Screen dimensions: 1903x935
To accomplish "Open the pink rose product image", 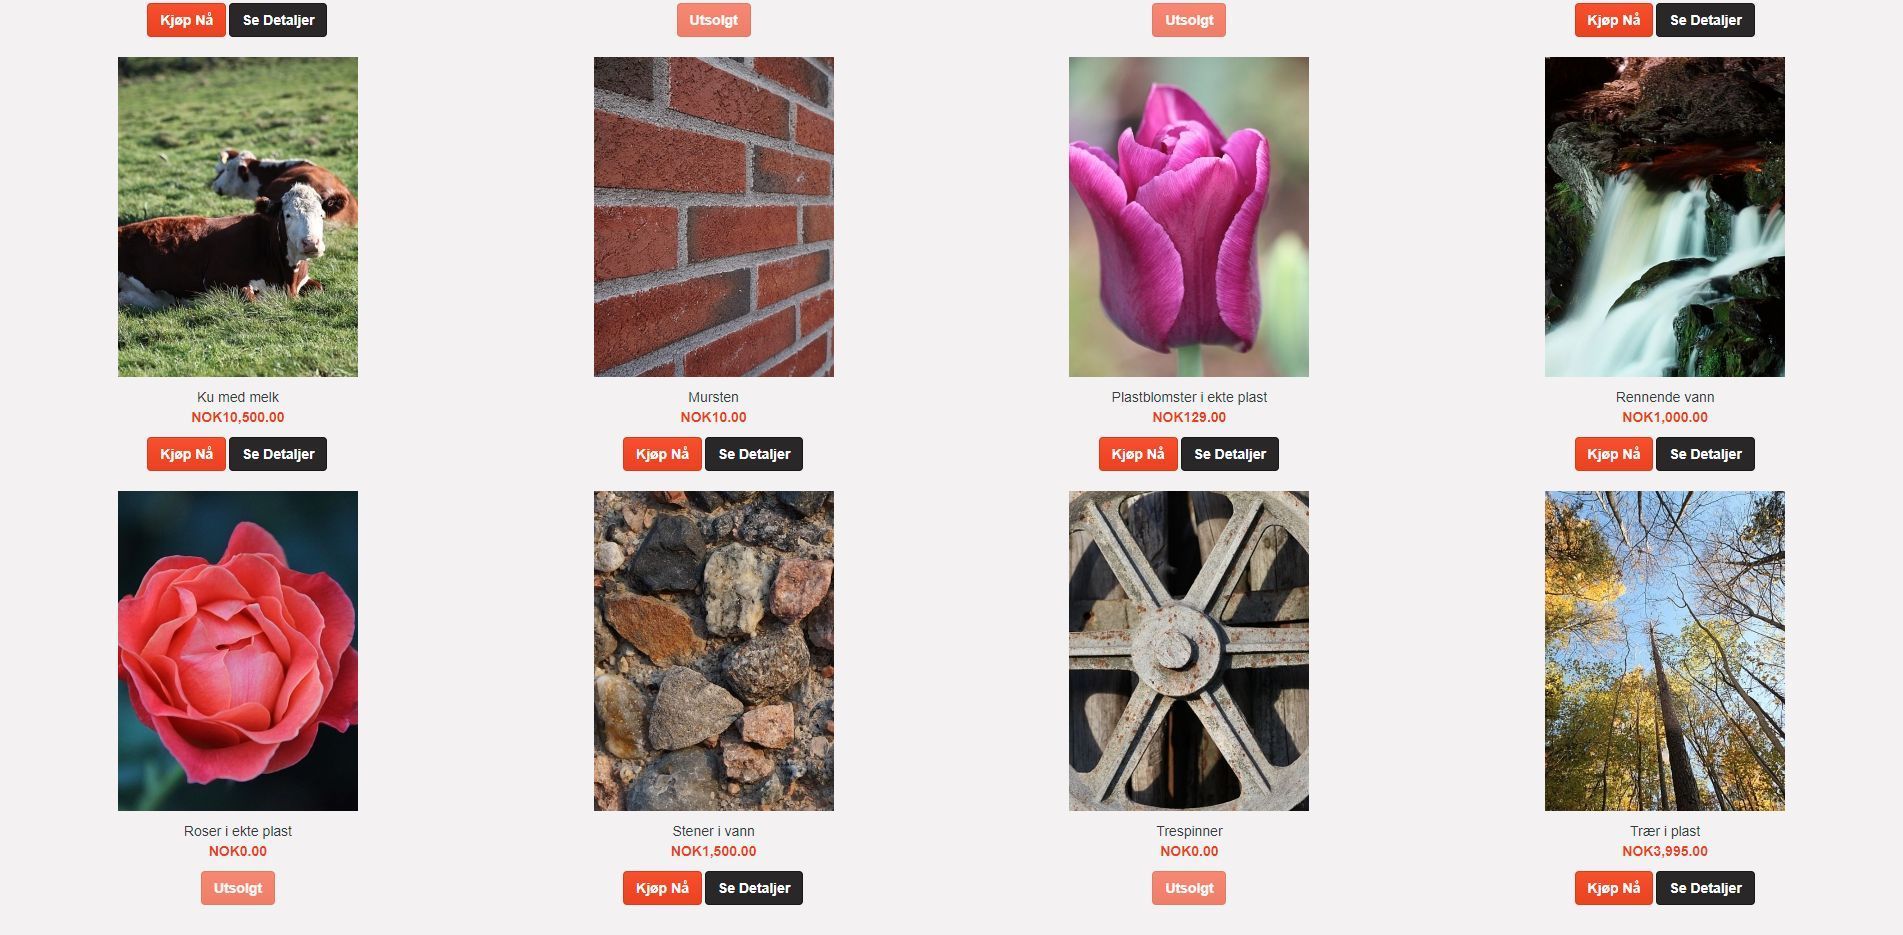I will point(238,651).
